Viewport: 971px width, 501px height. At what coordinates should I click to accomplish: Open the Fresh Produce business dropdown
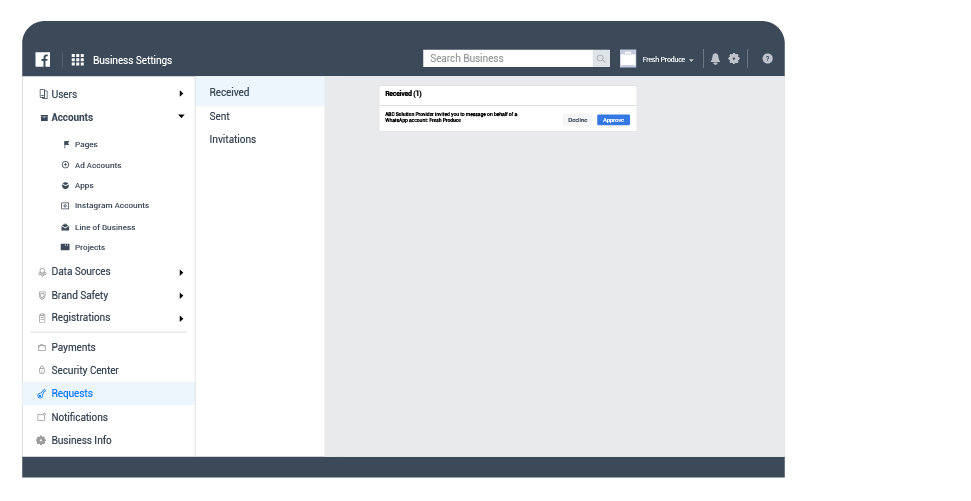(668, 59)
